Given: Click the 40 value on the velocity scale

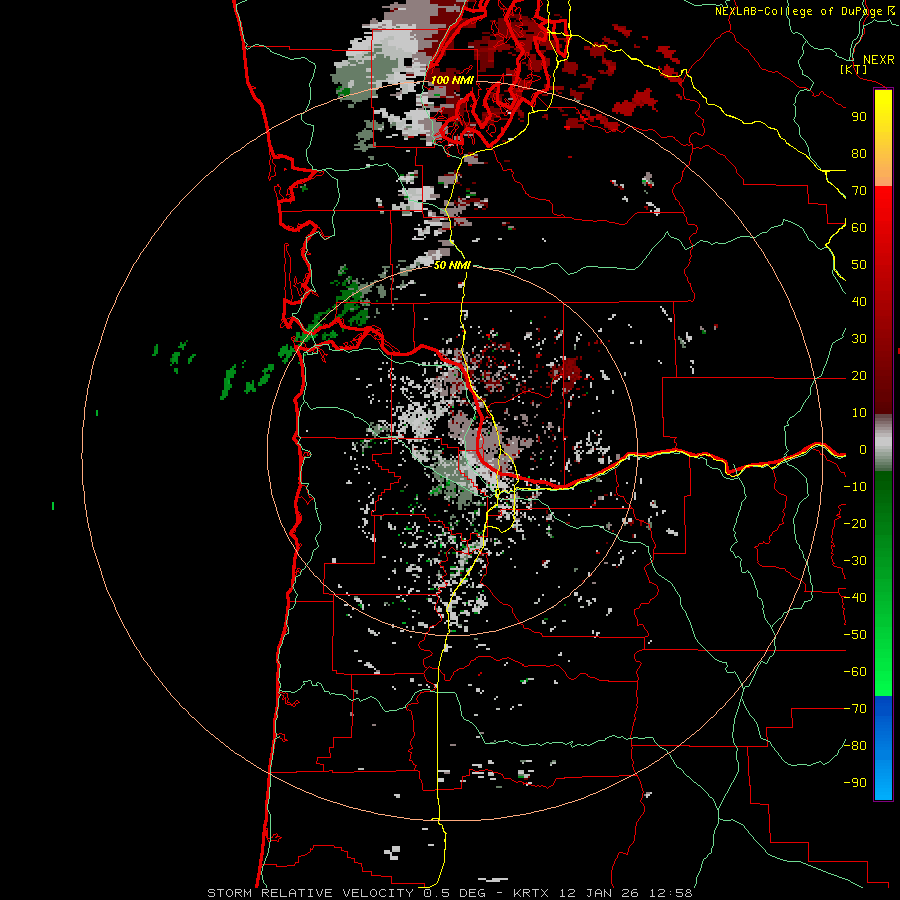Looking at the screenshot, I should tap(859, 302).
